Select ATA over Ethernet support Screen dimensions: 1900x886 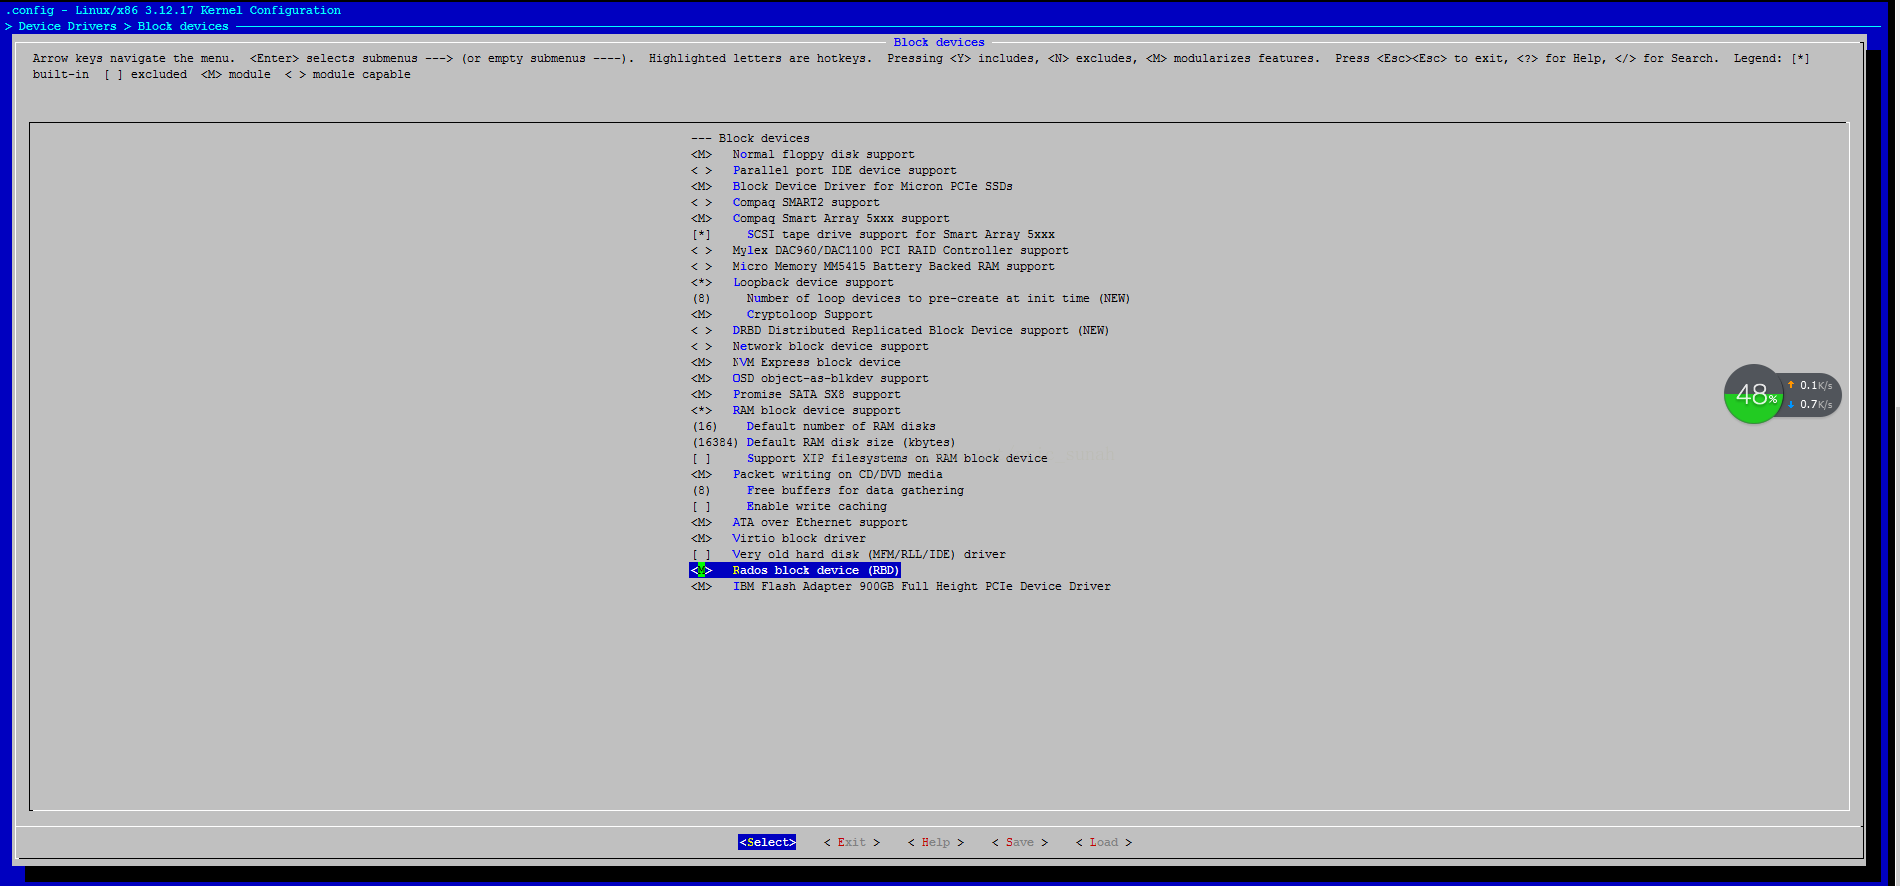point(799,522)
